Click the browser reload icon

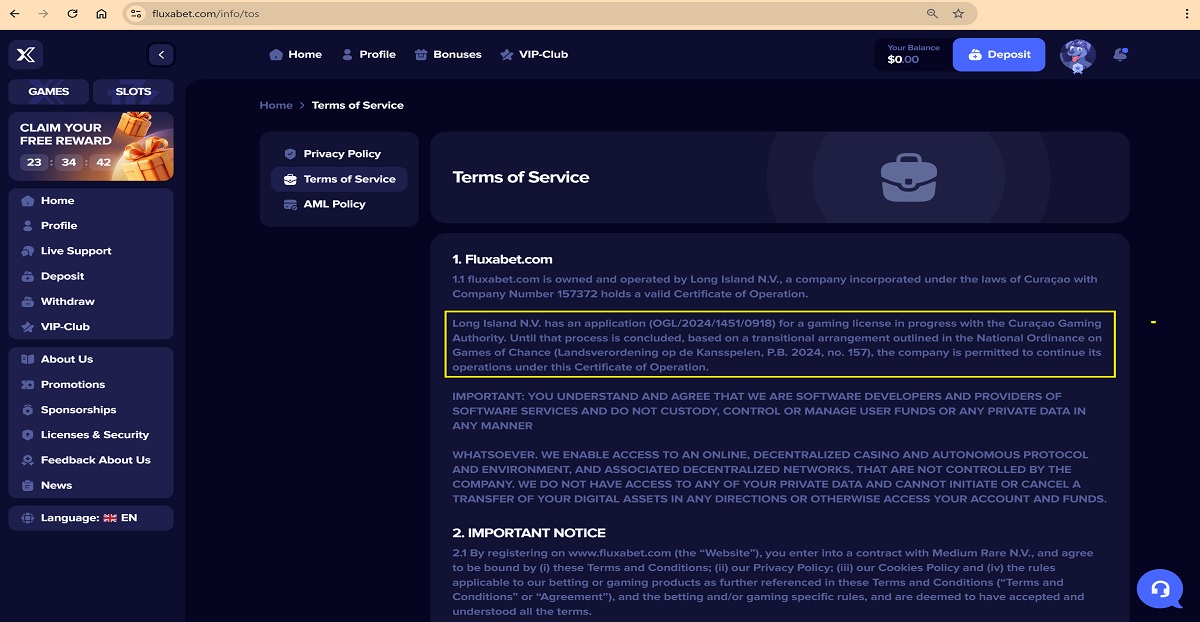72,14
